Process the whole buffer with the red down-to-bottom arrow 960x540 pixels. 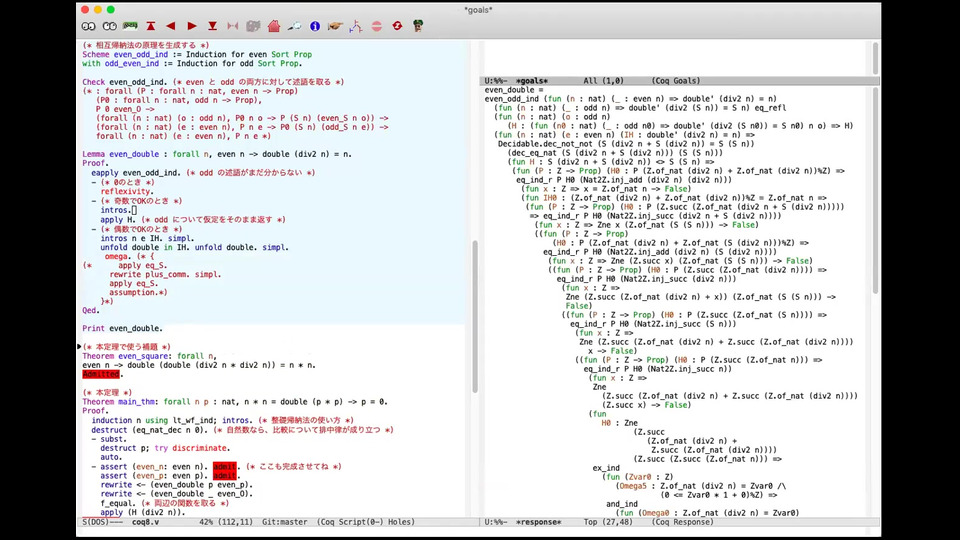pos(212,26)
